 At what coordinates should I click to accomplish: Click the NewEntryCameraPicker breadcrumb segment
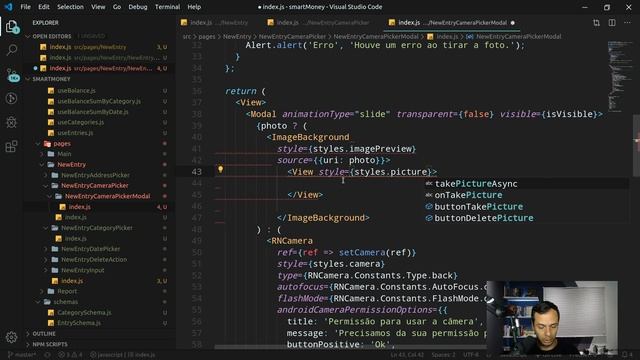point(292,37)
